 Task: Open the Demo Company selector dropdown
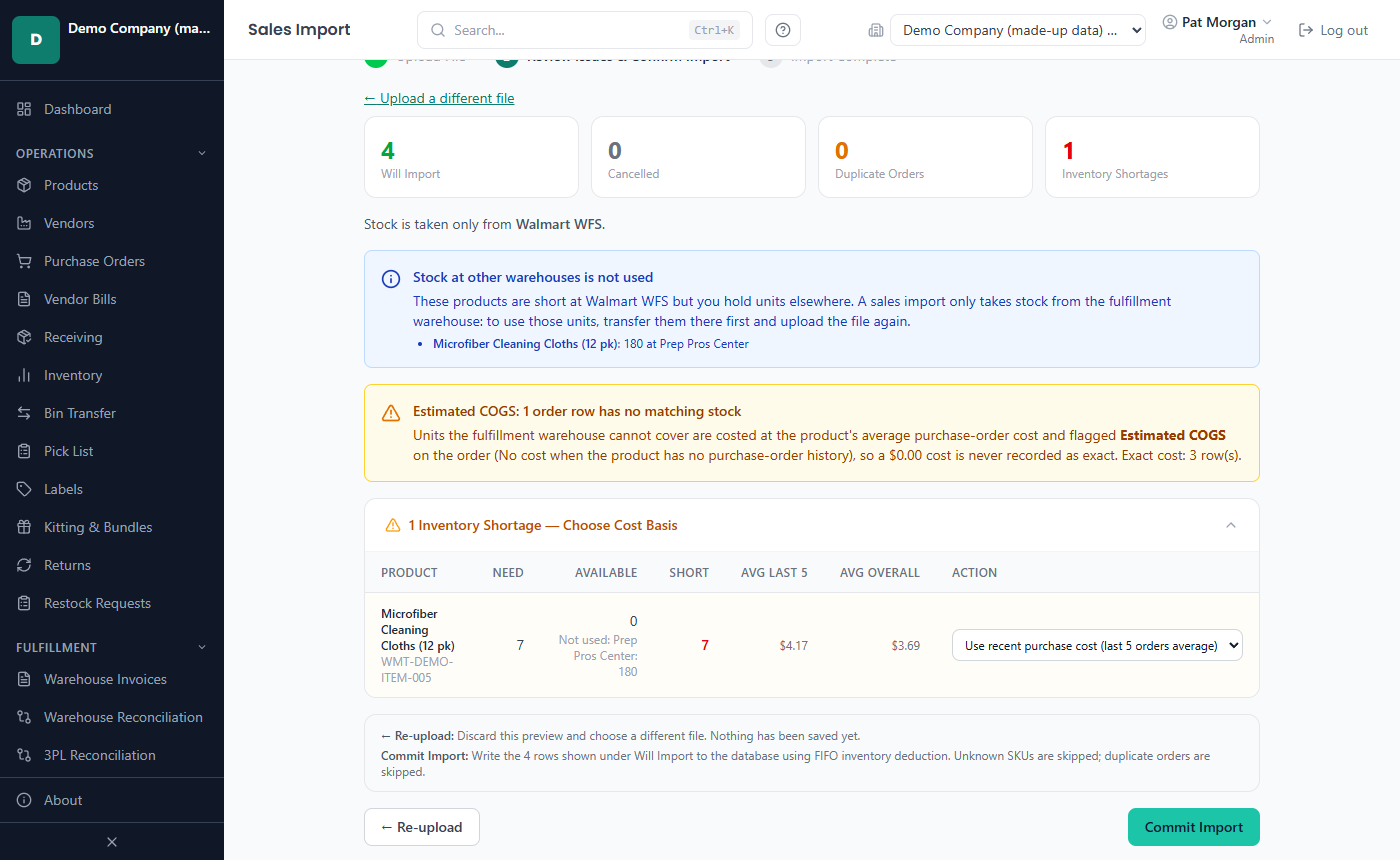1018,30
